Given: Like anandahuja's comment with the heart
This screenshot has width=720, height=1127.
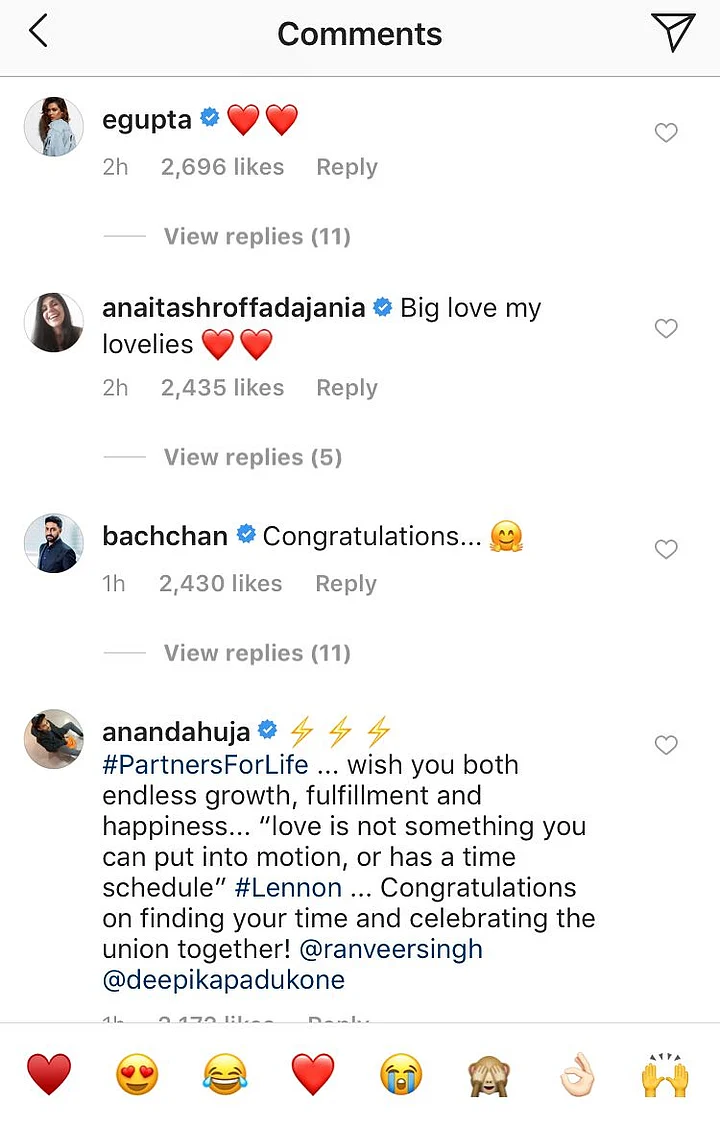Looking at the screenshot, I should click(x=666, y=745).
